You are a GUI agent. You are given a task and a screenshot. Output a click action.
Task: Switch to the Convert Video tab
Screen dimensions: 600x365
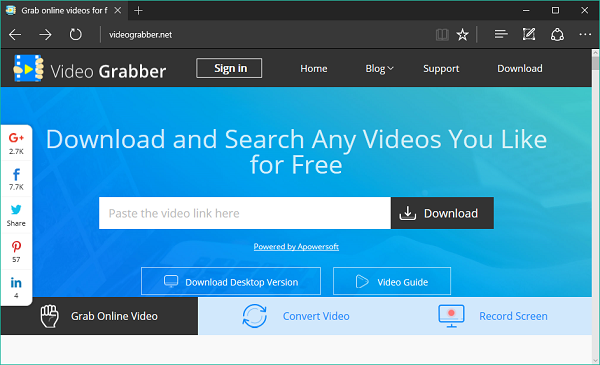[x=296, y=316]
